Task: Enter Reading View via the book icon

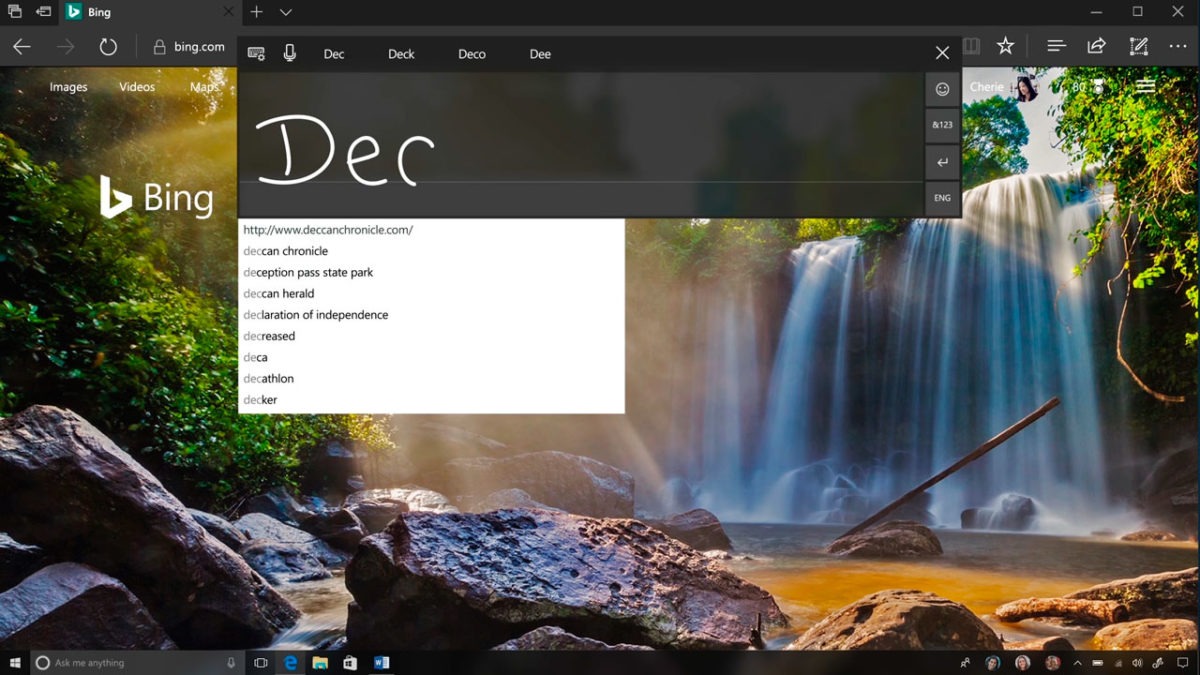Action: [971, 46]
